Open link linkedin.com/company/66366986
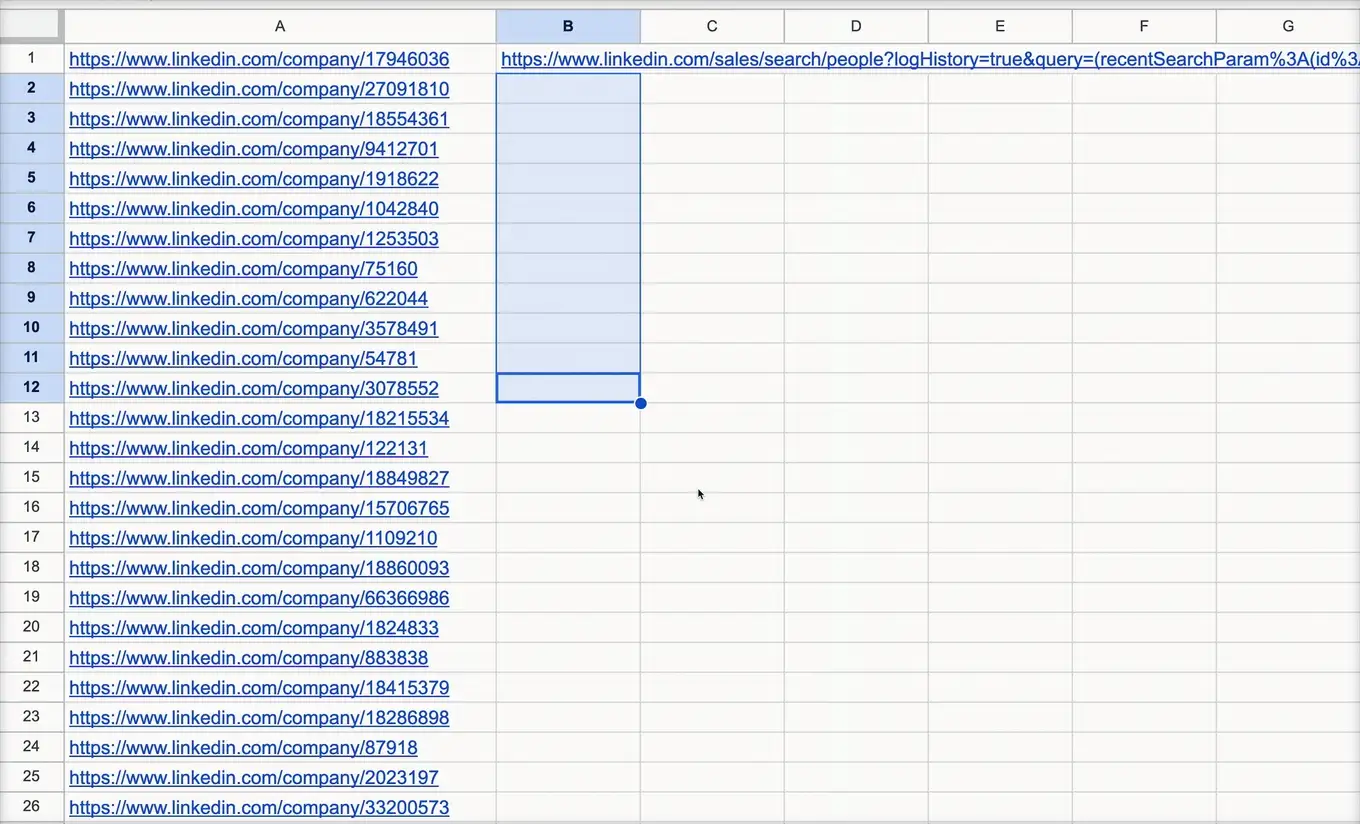 (x=259, y=598)
